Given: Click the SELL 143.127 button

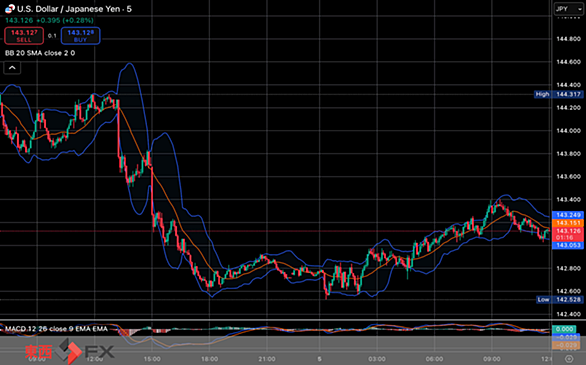Looking at the screenshot, I should [x=24, y=36].
